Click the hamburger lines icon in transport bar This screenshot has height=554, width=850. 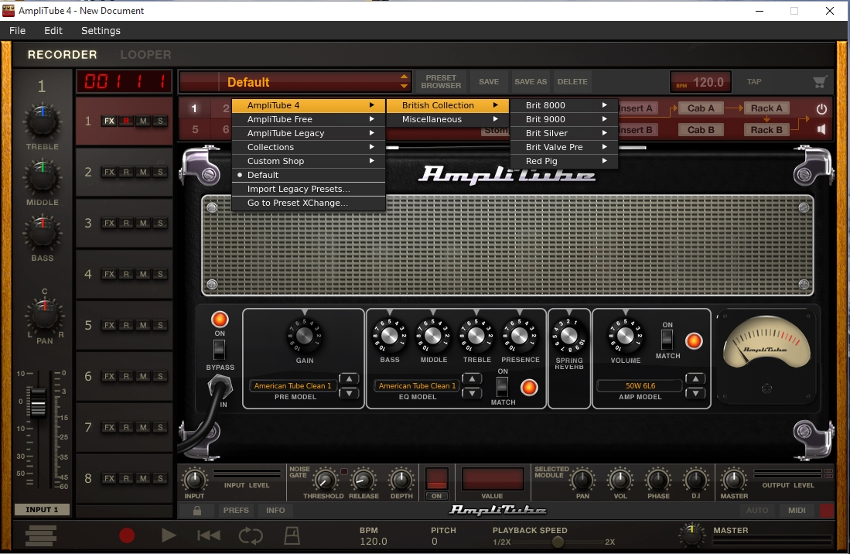tap(40, 536)
